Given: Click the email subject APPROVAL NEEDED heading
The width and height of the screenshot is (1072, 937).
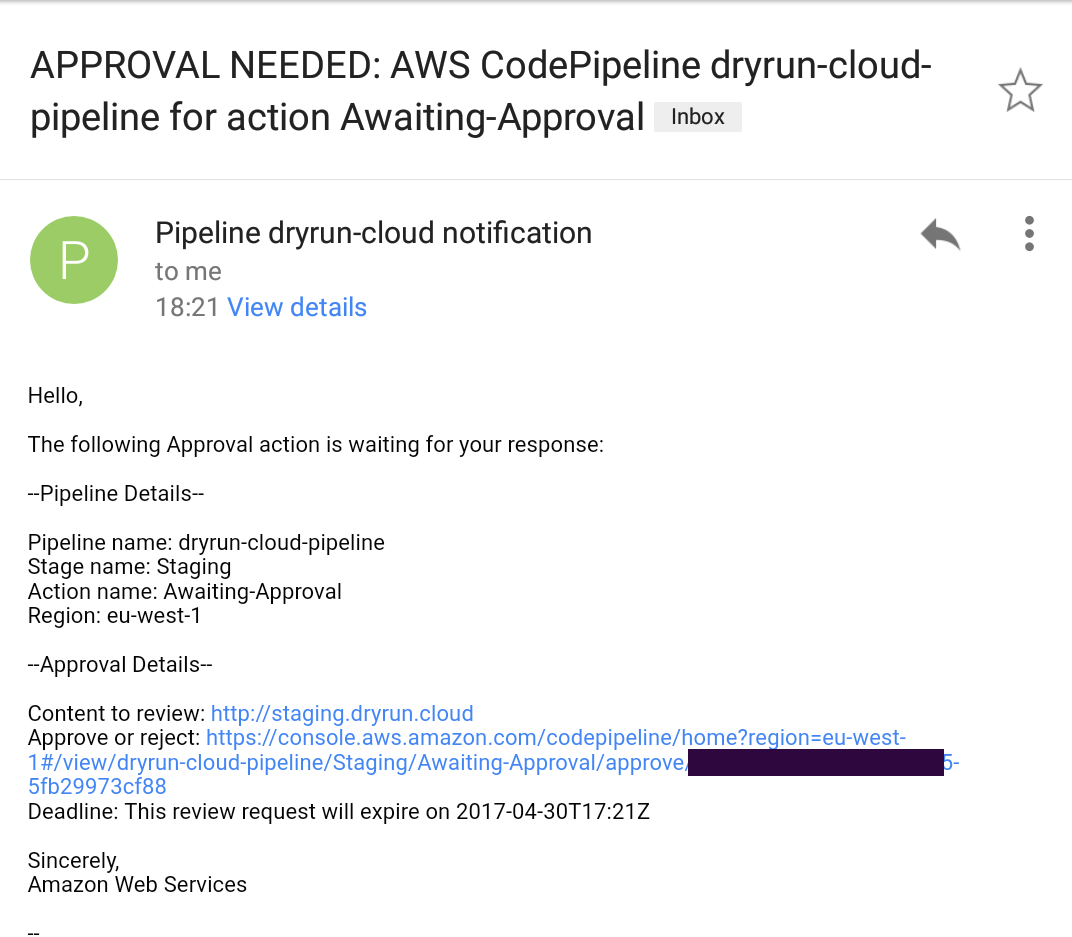Looking at the screenshot, I should 481,91.
